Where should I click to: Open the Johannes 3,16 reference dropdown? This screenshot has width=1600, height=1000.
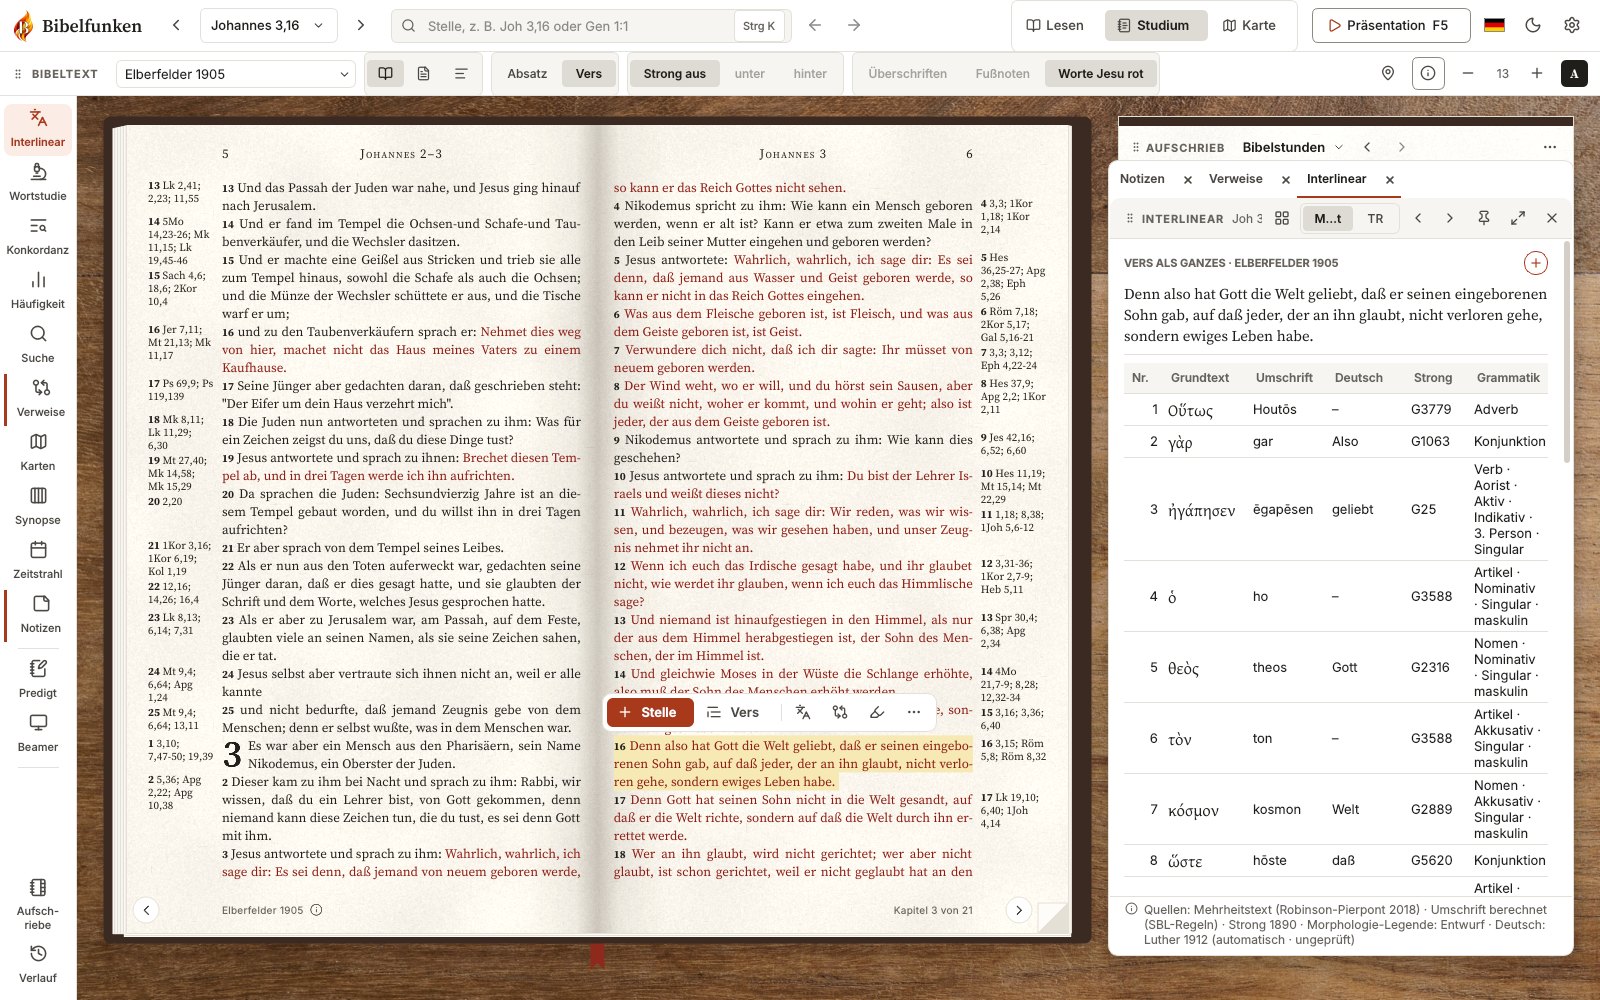click(269, 26)
